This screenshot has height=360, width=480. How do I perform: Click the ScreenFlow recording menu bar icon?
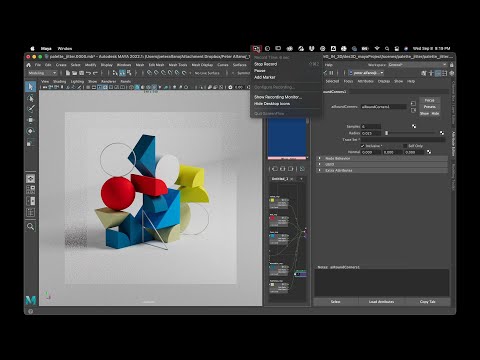[x=256, y=49]
